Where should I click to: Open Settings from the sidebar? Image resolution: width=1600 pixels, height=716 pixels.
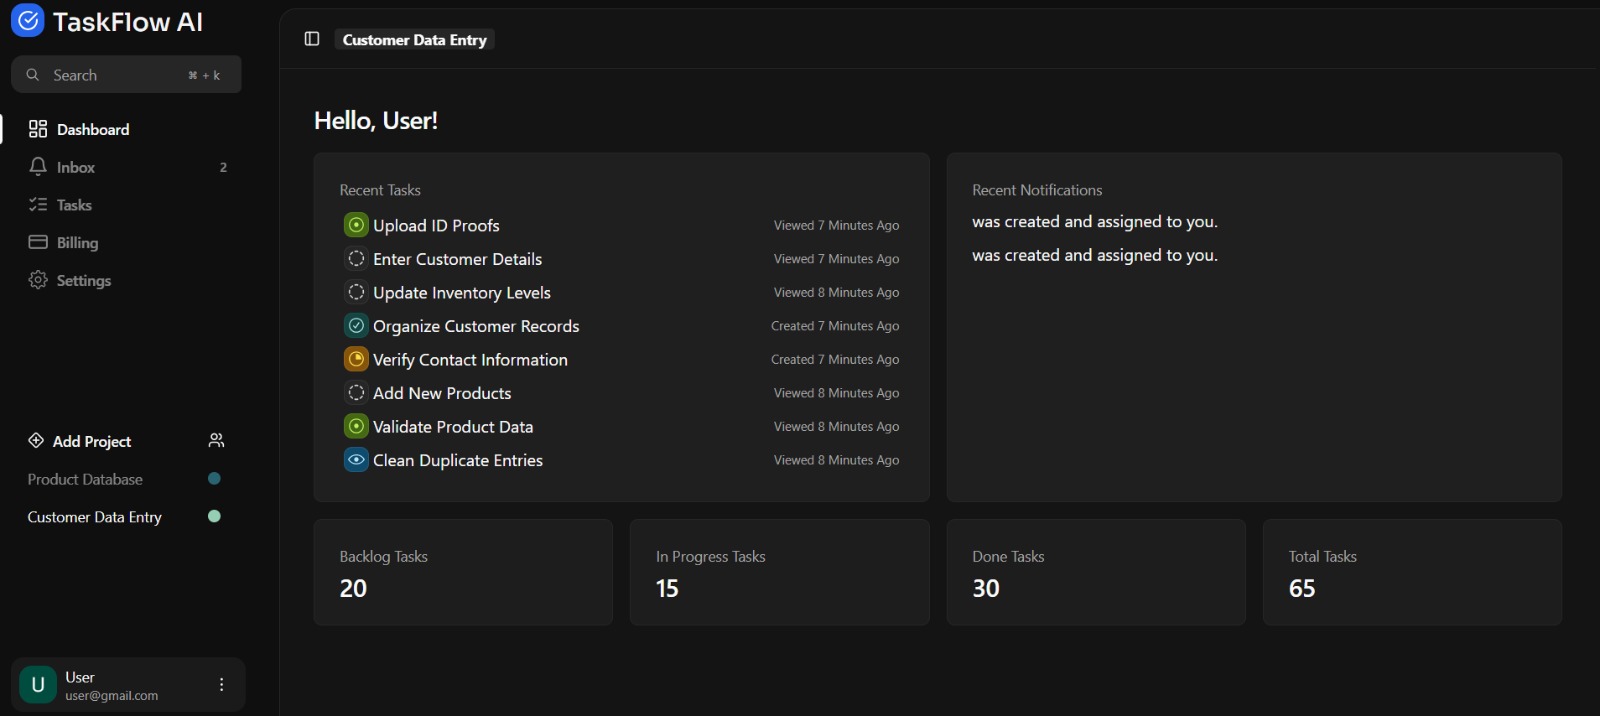coord(83,281)
